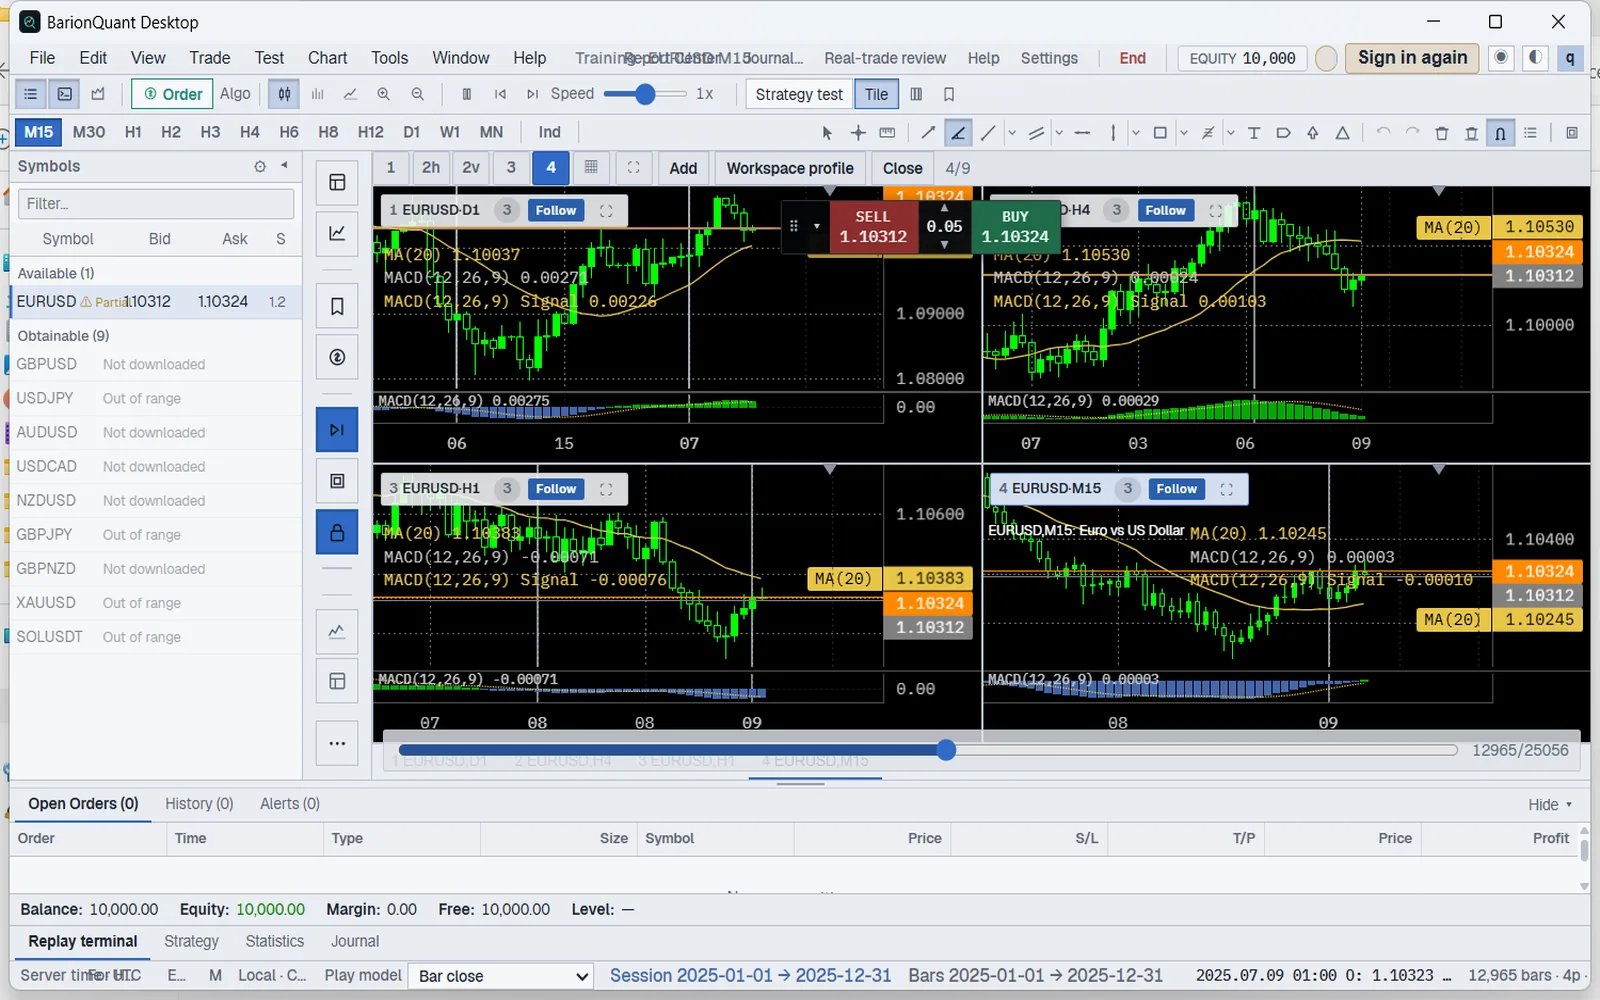Open the bookmark icon beside Tile
The image size is (1600, 1000).
(949, 94)
